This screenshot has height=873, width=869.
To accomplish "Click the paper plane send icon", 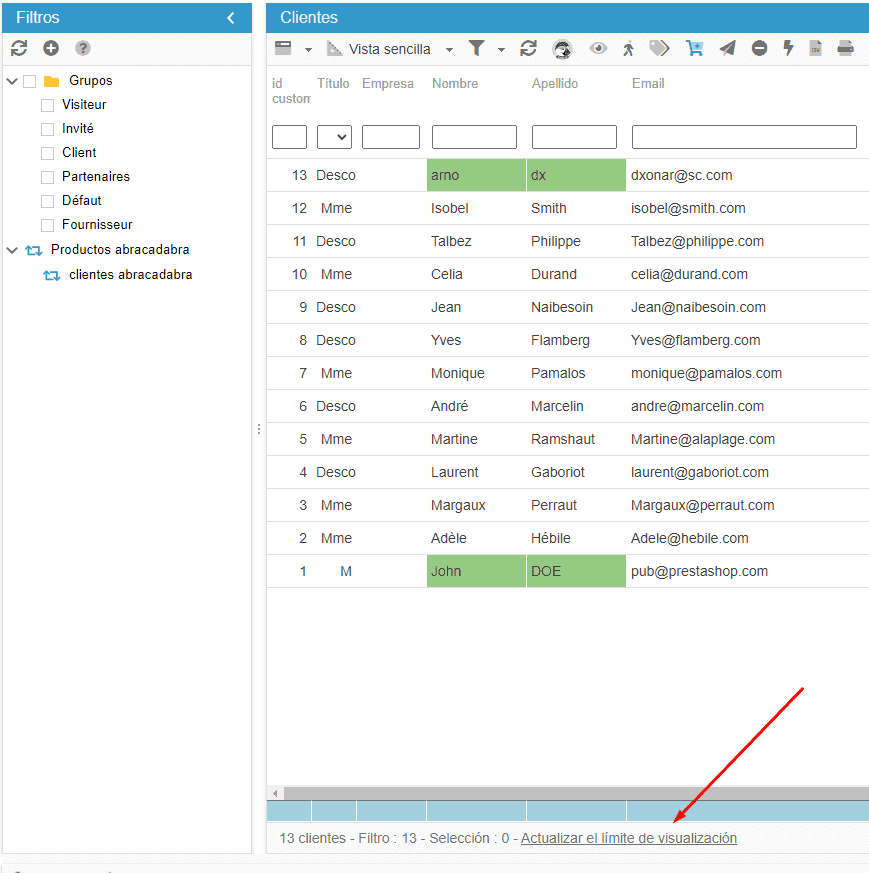I will pyautogui.click(x=727, y=48).
